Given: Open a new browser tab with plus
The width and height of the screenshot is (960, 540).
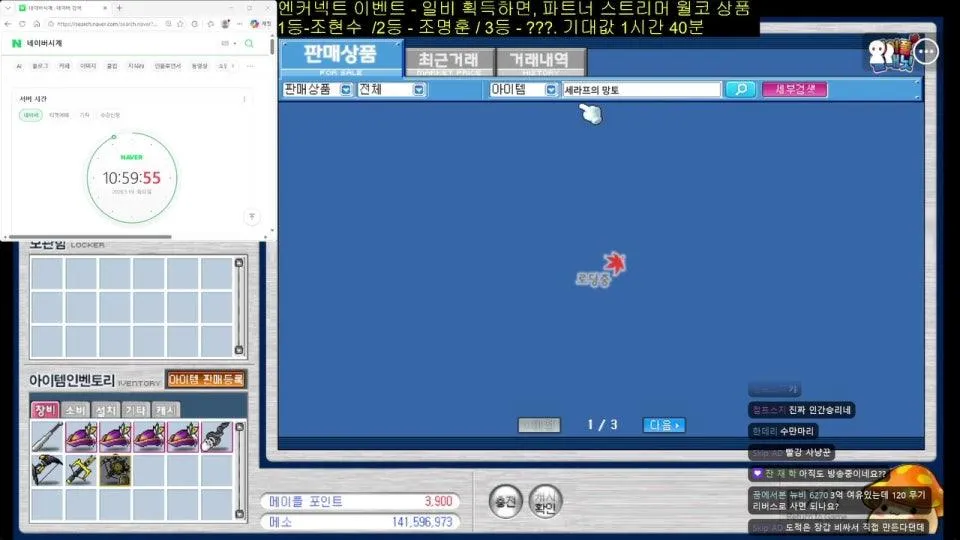Looking at the screenshot, I should (x=119, y=8).
